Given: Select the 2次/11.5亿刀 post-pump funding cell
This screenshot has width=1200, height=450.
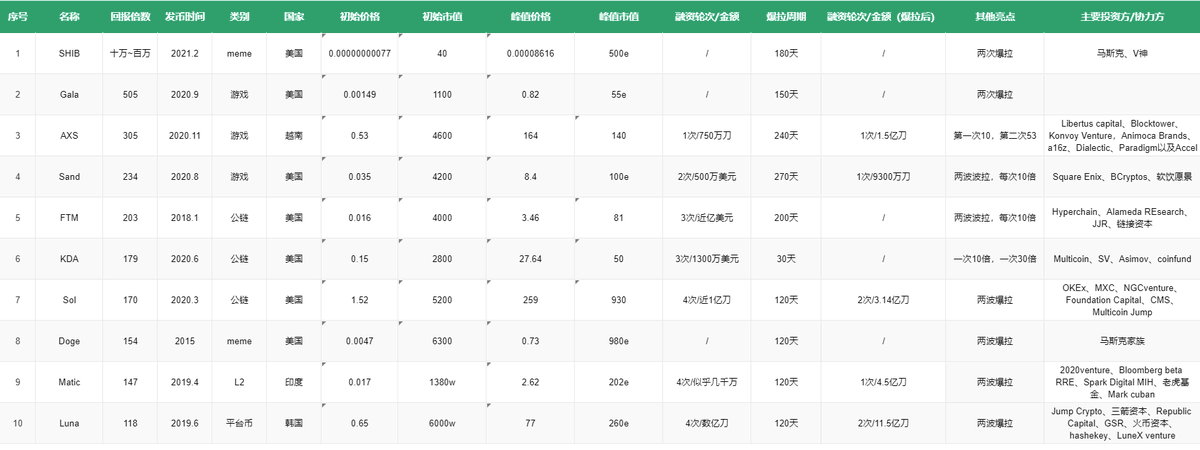Looking at the screenshot, I should point(884,422).
